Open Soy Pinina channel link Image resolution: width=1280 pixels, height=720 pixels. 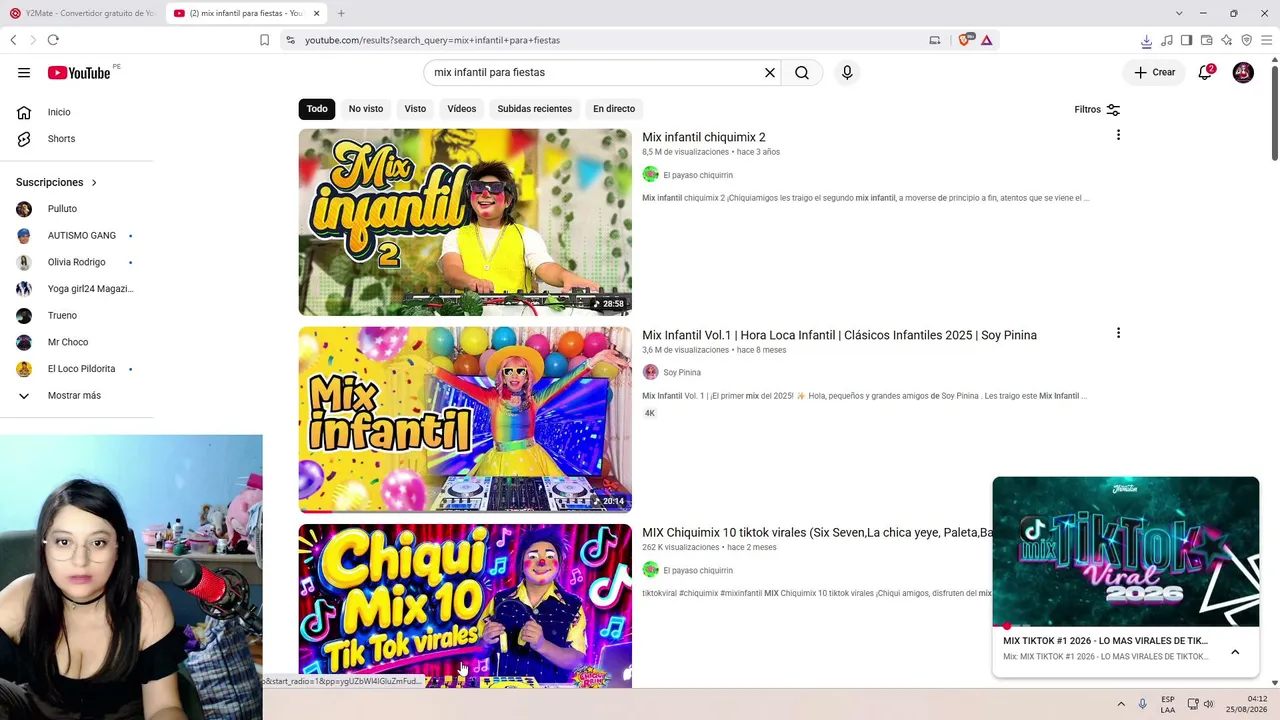682,373
